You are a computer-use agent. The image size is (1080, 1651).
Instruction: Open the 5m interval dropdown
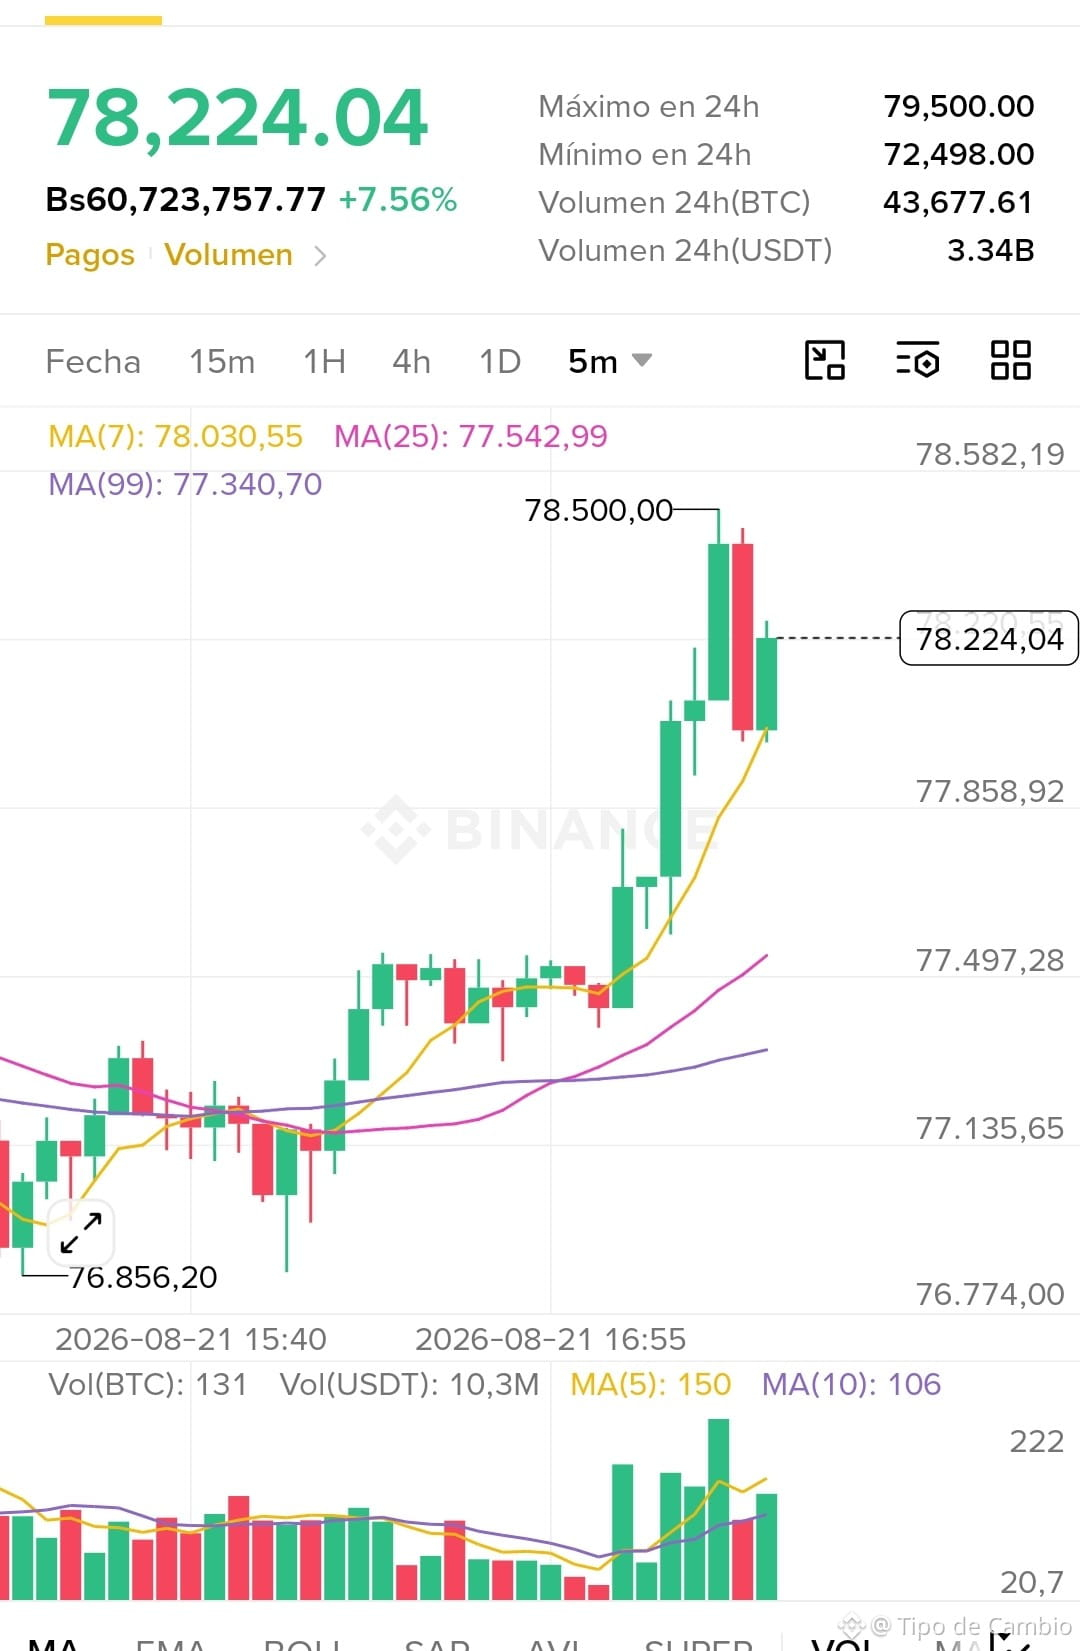[x=610, y=361]
